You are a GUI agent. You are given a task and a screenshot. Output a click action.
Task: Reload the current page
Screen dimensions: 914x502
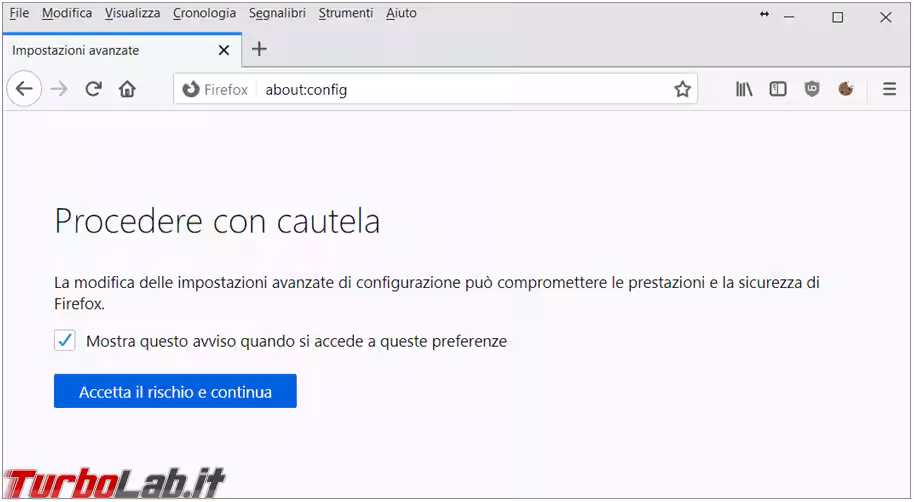pyautogui.click(x=93, y=89)
